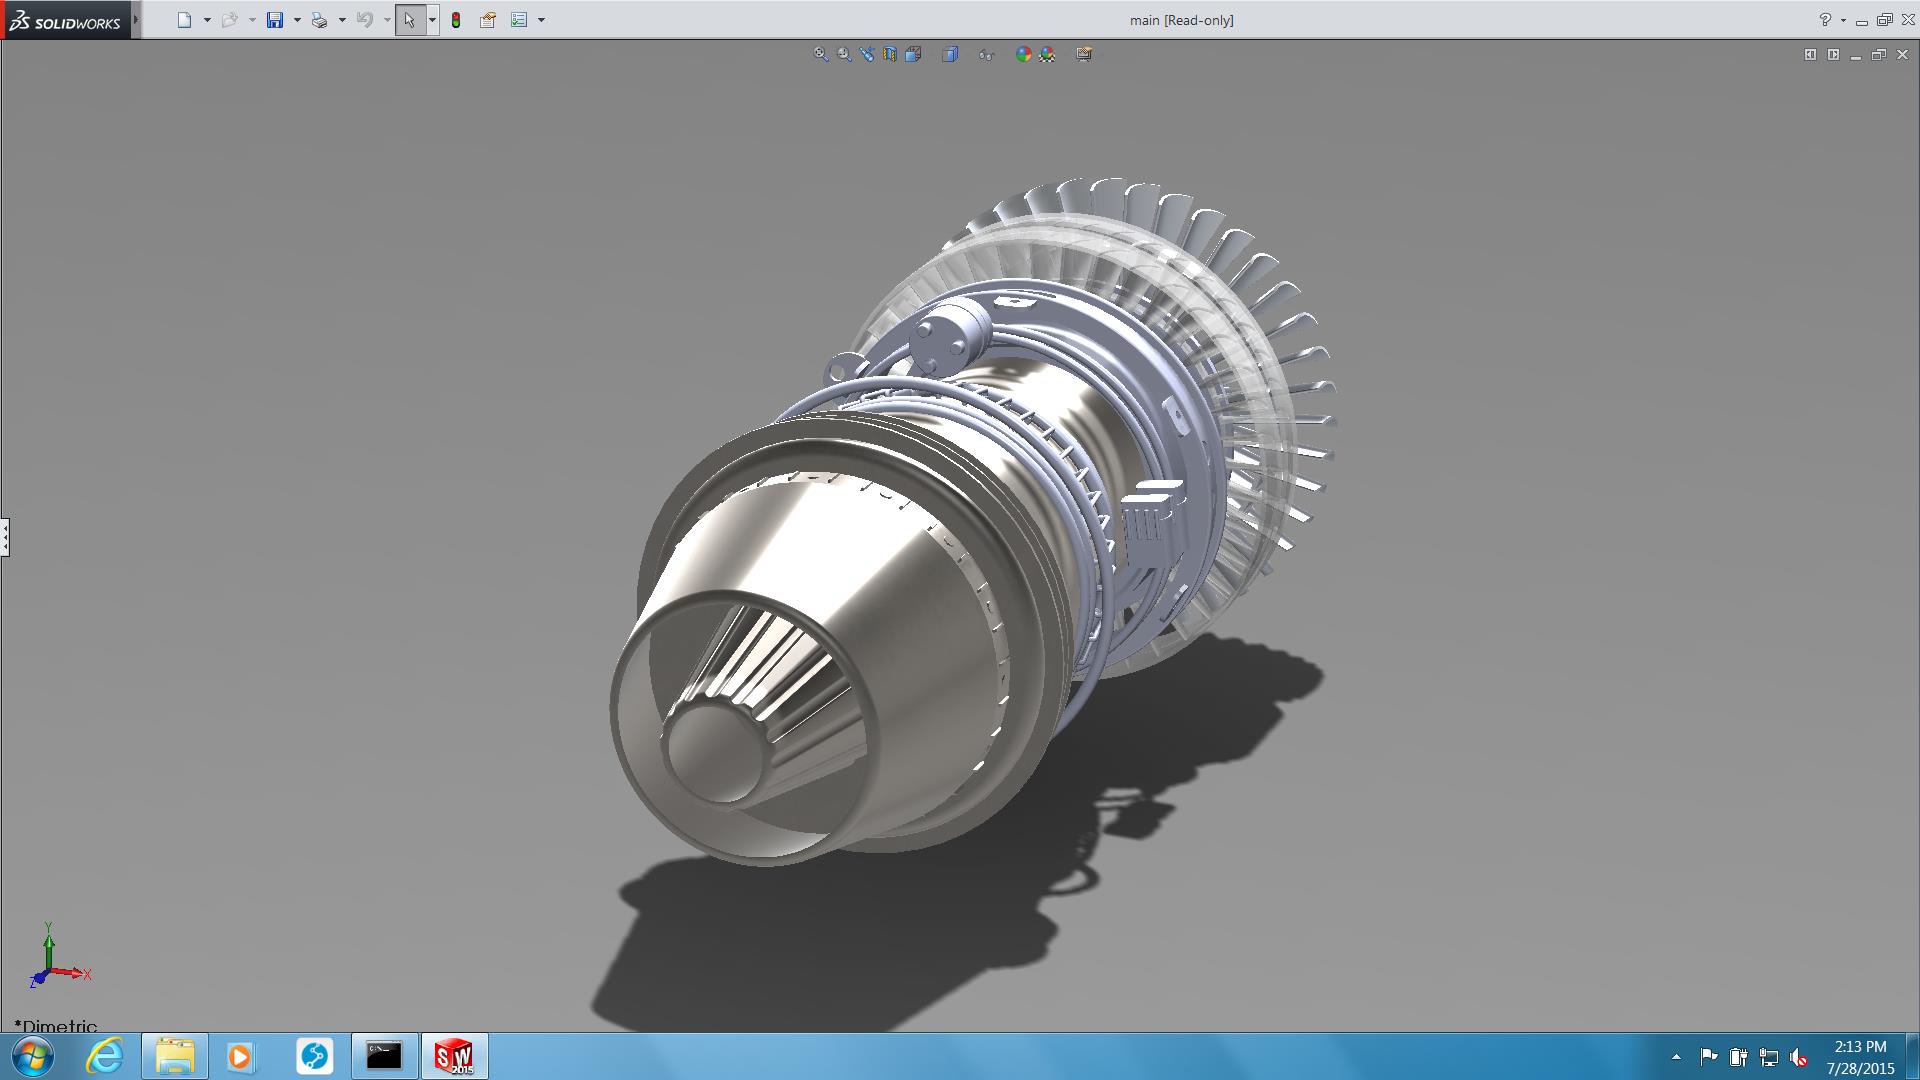Image resolution: width=1920 pixels, height=1080 pixels.
Task: Open Command Prompt from the taskbar
Action: [384, 1056]
